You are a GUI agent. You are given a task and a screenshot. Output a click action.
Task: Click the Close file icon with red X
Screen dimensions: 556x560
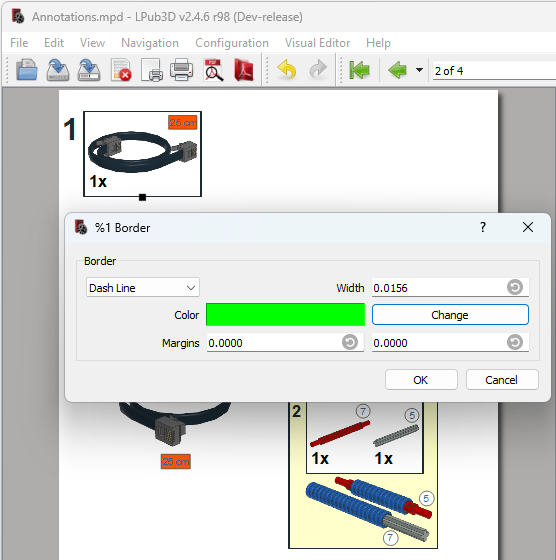tap(121, 70)
